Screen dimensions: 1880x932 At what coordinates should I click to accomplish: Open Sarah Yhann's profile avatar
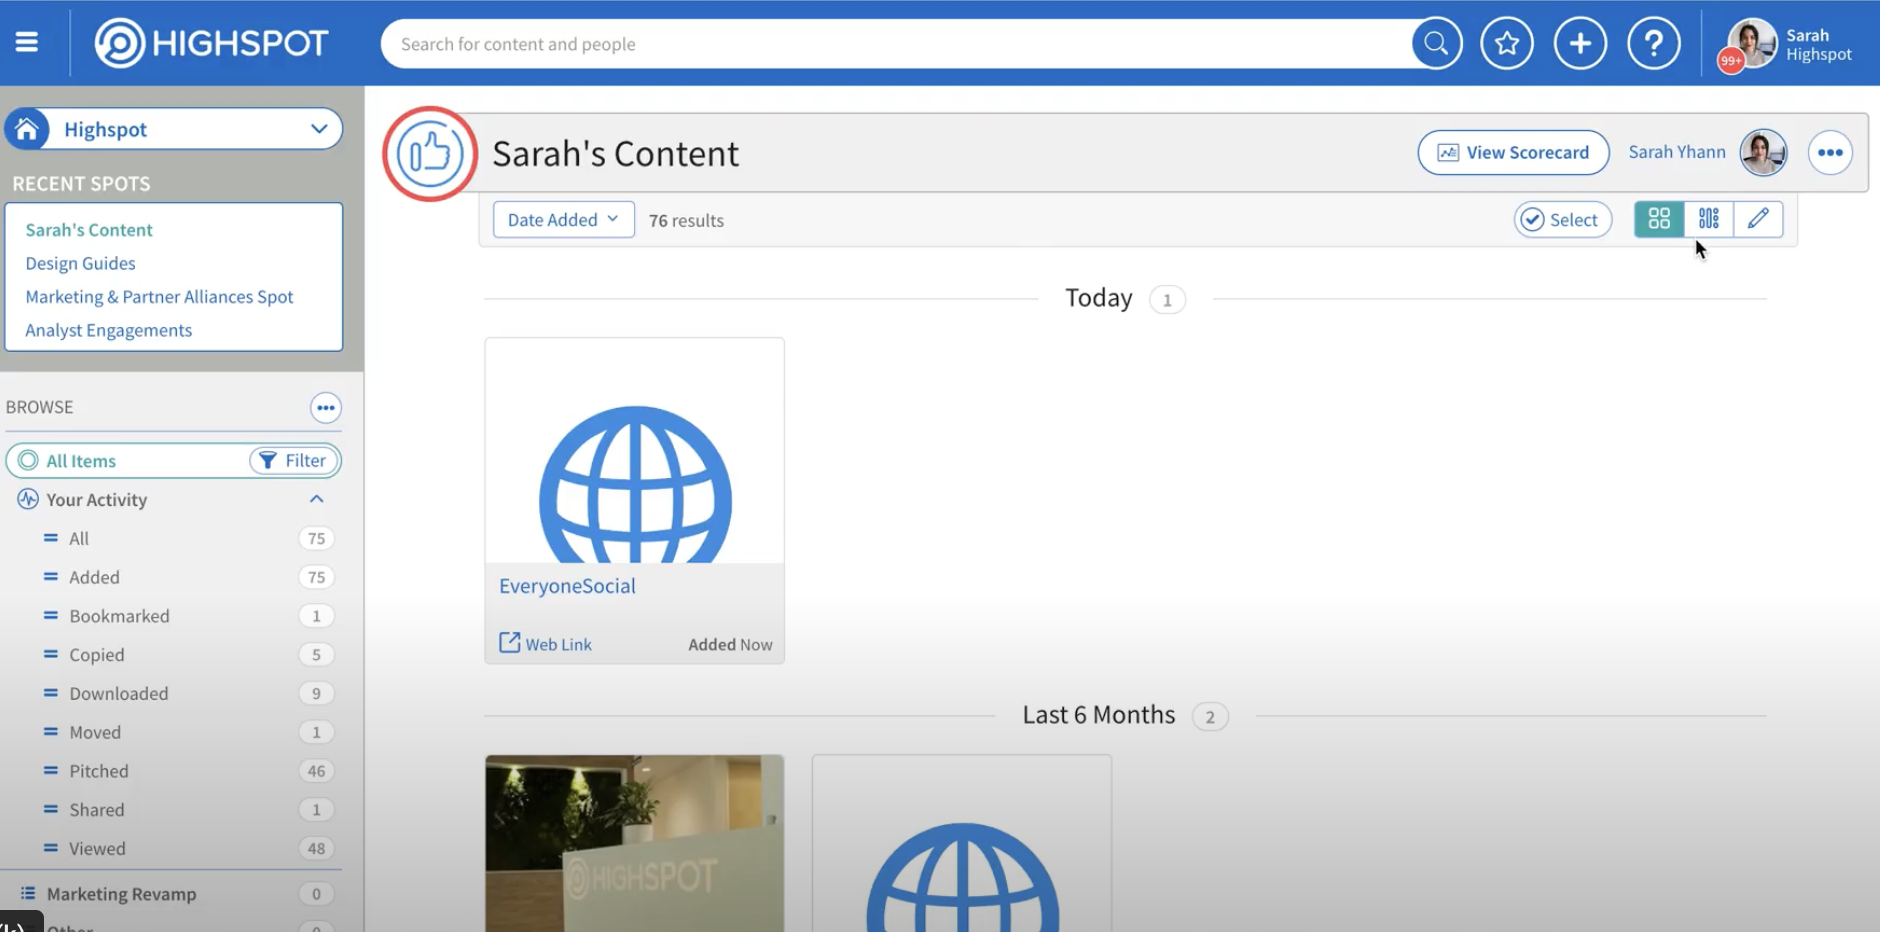point(1762,152)
